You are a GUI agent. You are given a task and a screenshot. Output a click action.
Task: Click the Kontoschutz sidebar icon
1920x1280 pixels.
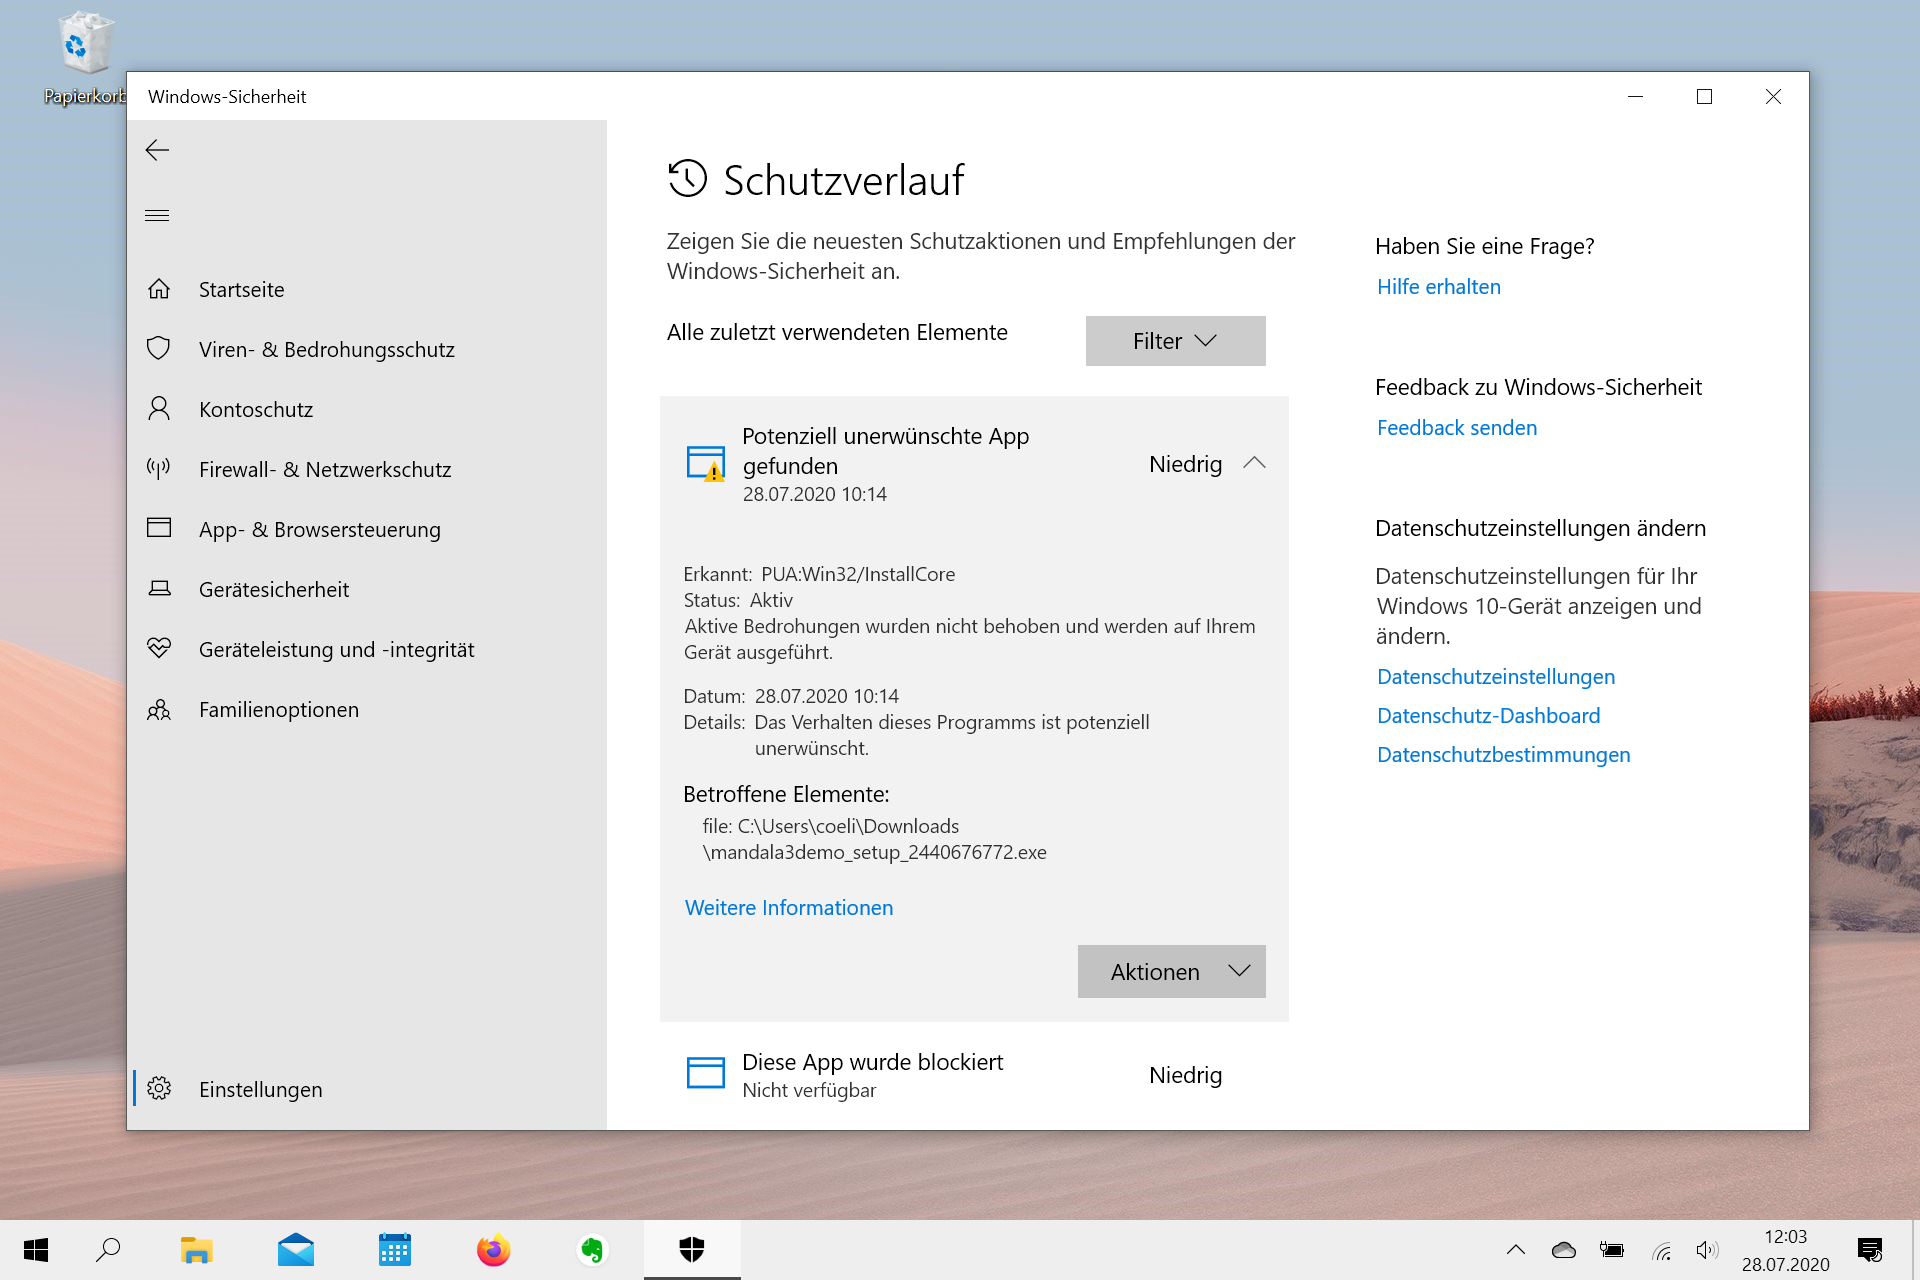tap(159, 409)
